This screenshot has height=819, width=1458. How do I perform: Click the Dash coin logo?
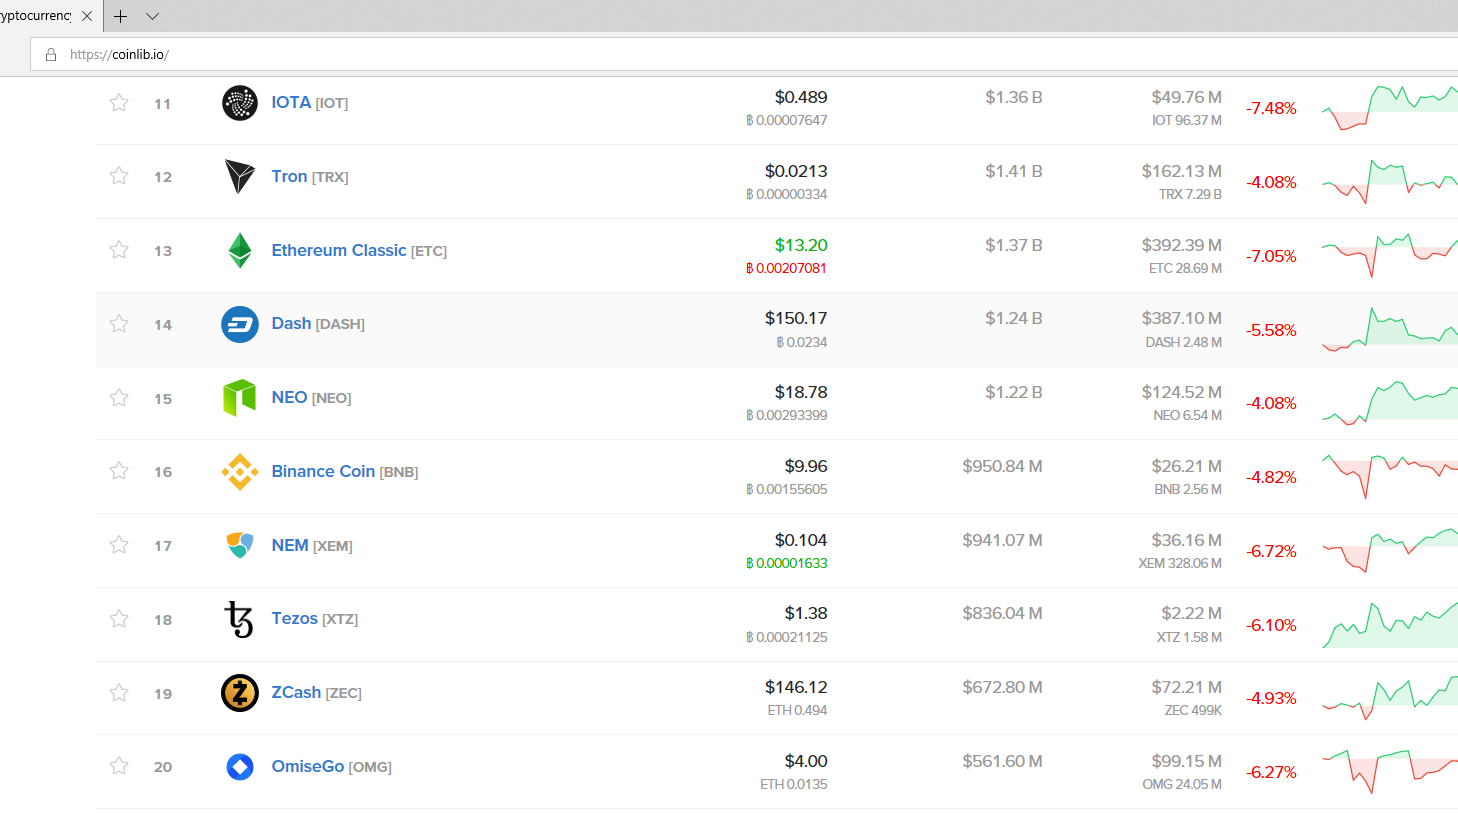[x=240, y=324]
